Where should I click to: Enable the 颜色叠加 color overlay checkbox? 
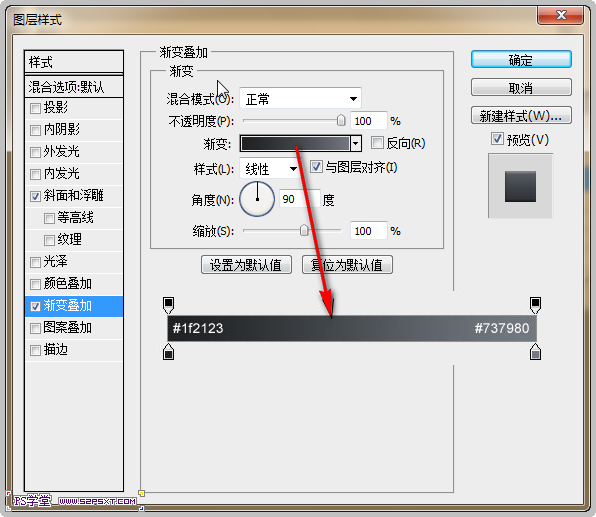[35, 284]
